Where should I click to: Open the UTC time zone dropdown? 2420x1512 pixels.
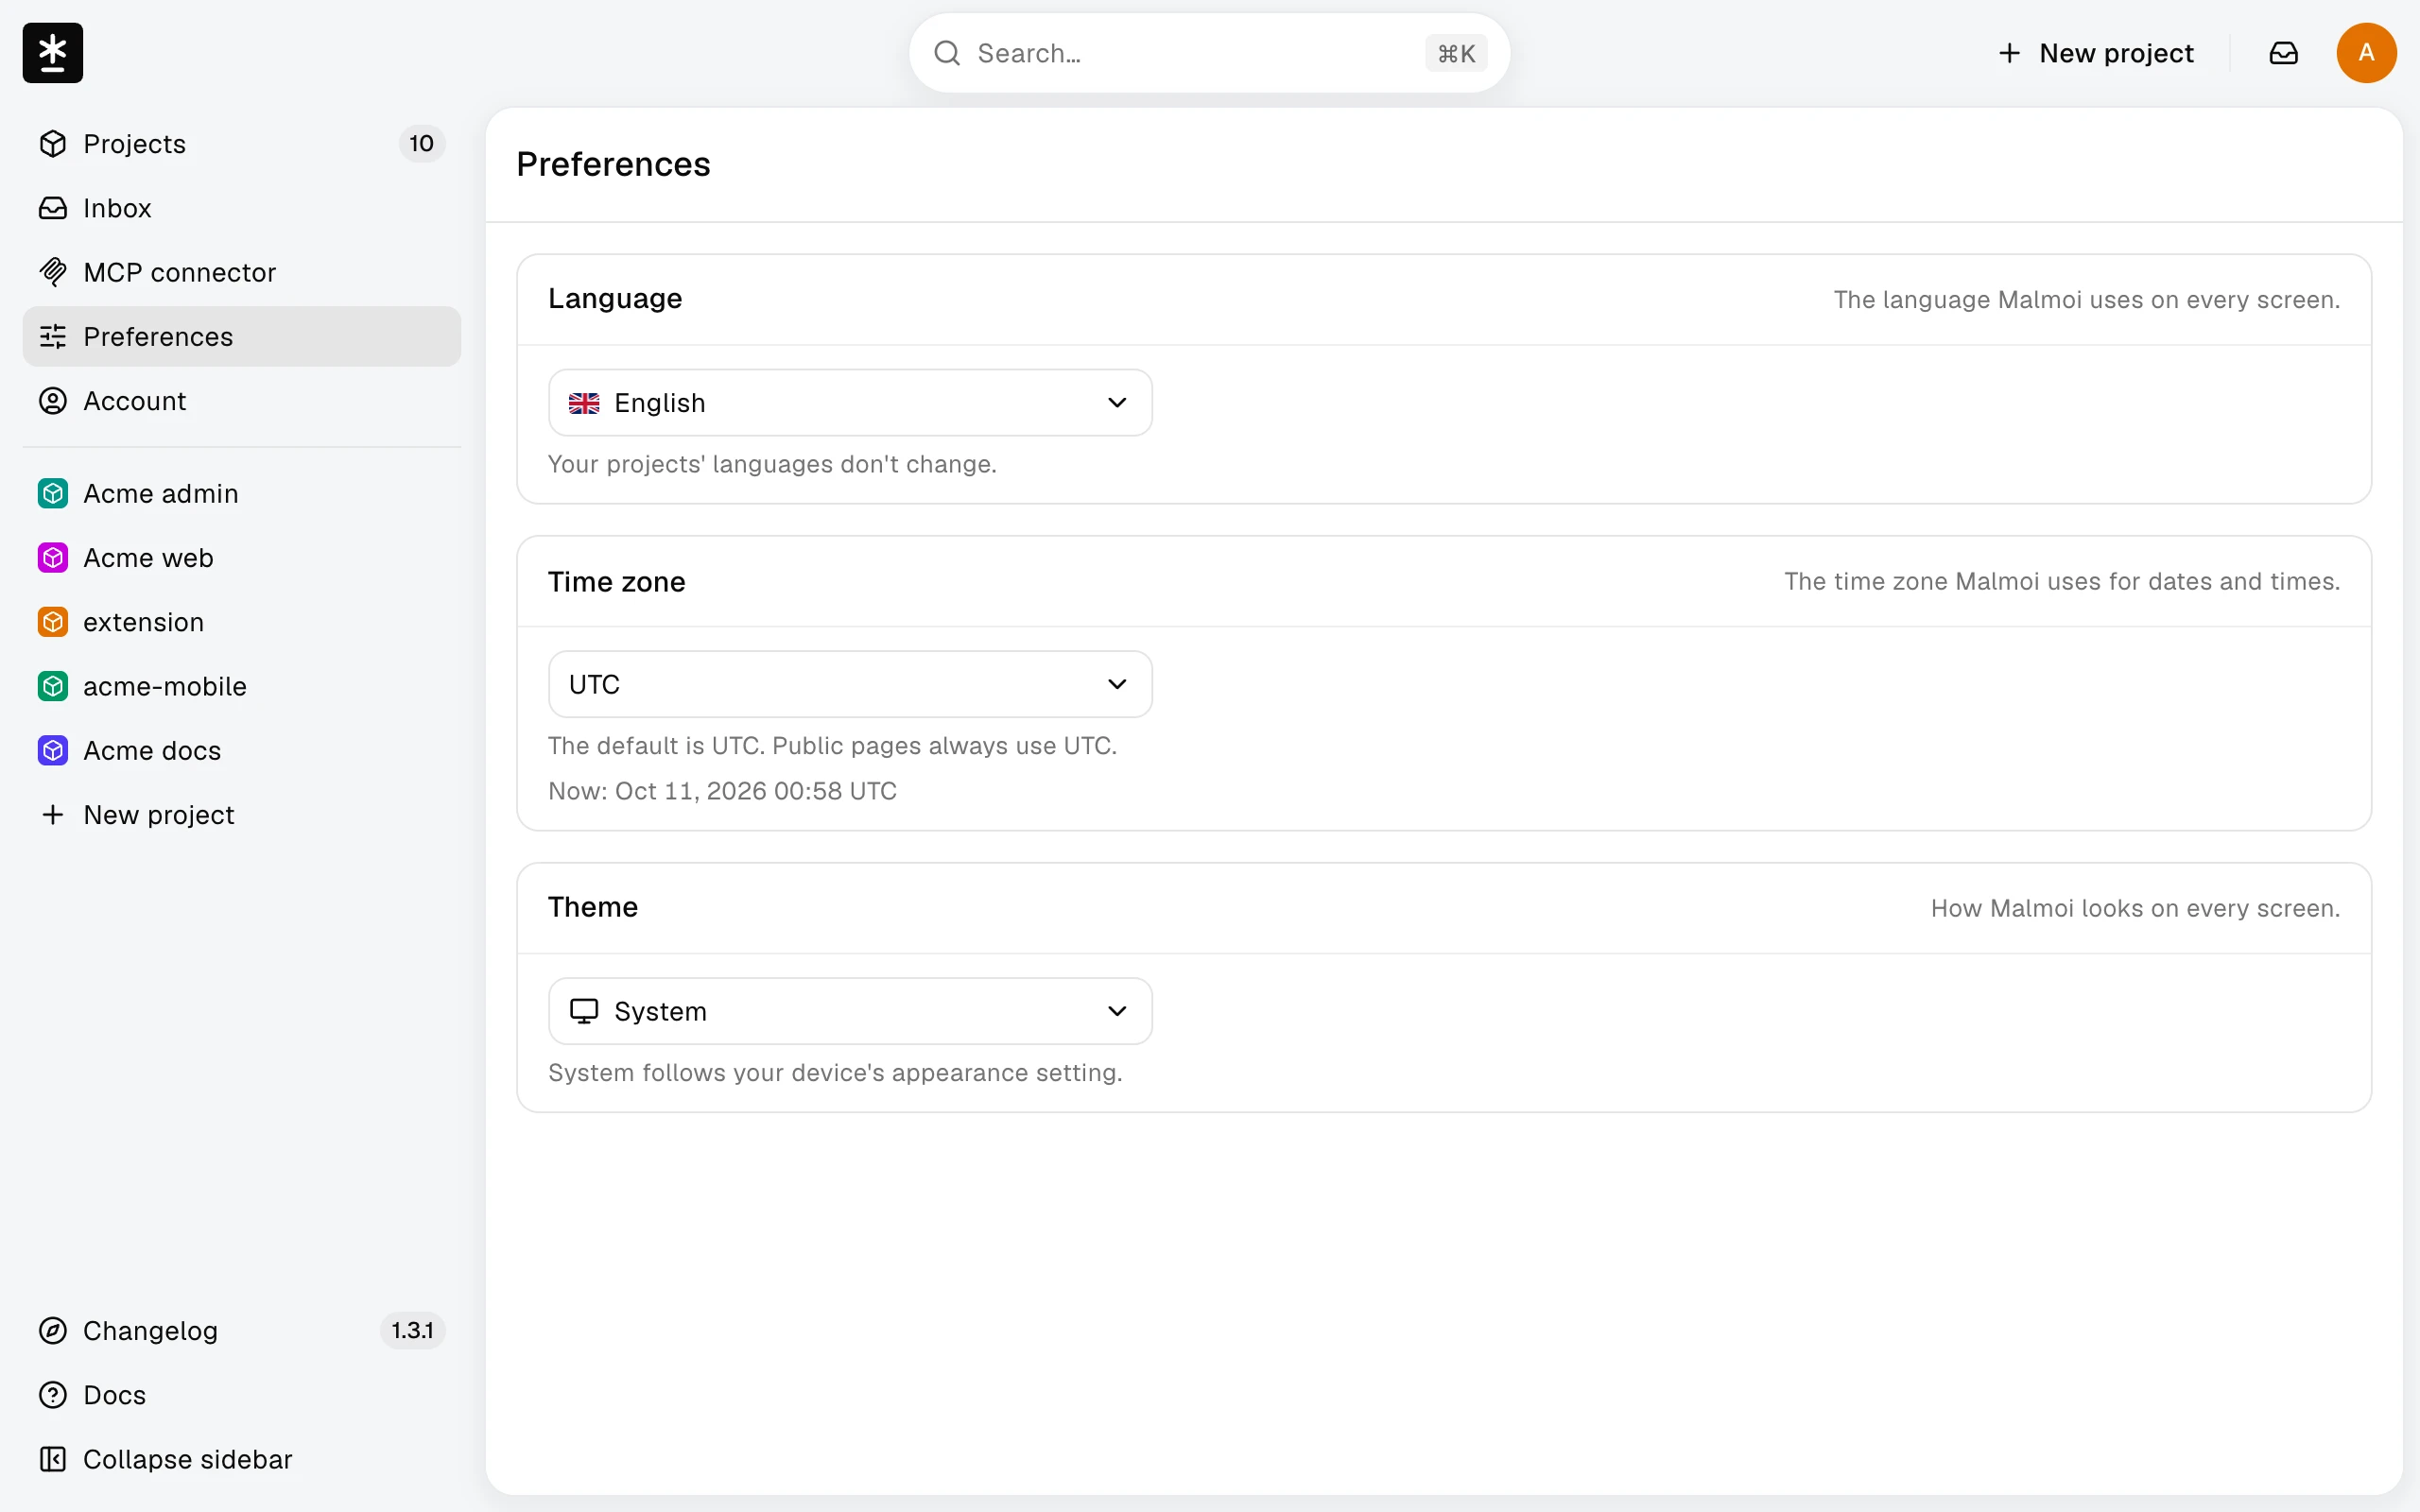pyautogui.click(x=850, y=684)
